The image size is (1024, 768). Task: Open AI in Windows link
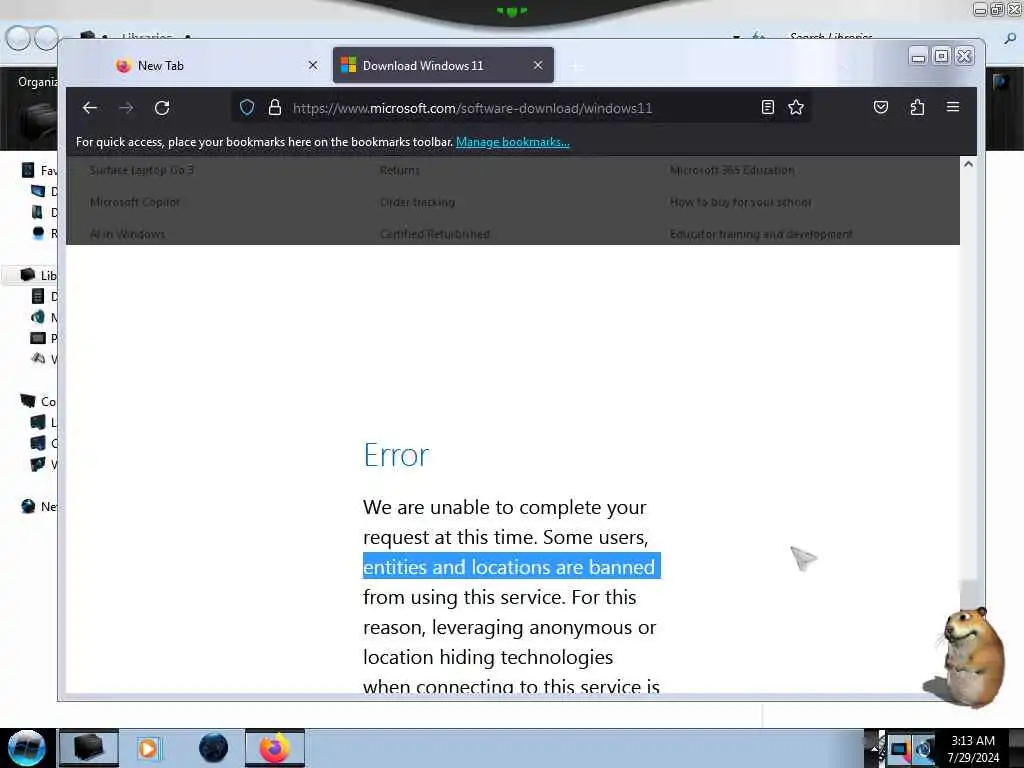pyautogui.click(x=127, y=234)
